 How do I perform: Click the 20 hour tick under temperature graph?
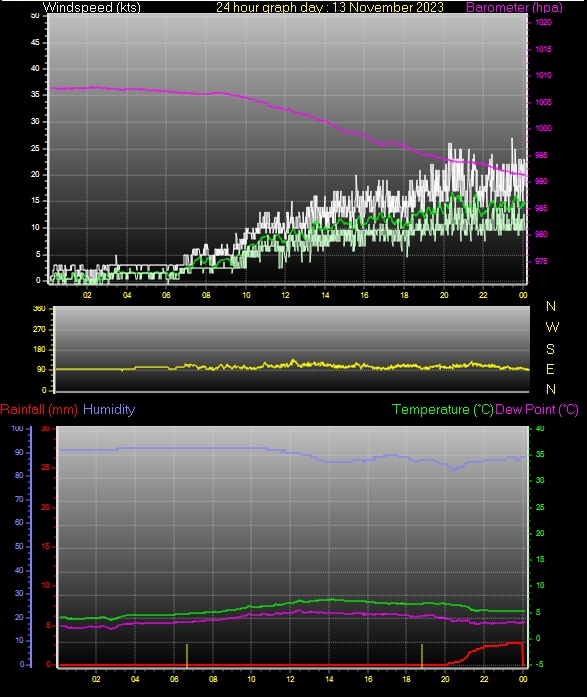[445, 679]
